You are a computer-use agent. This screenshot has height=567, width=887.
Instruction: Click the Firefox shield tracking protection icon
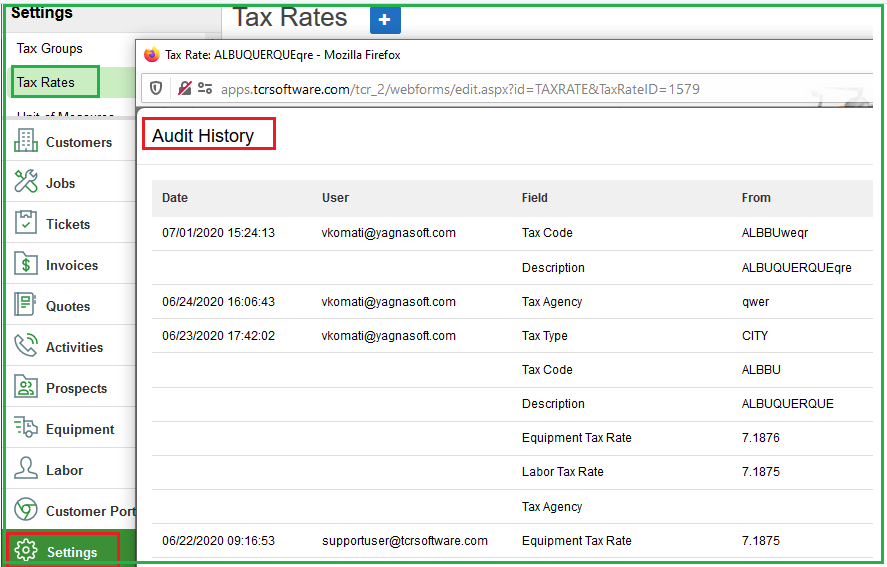click(156, 89)
